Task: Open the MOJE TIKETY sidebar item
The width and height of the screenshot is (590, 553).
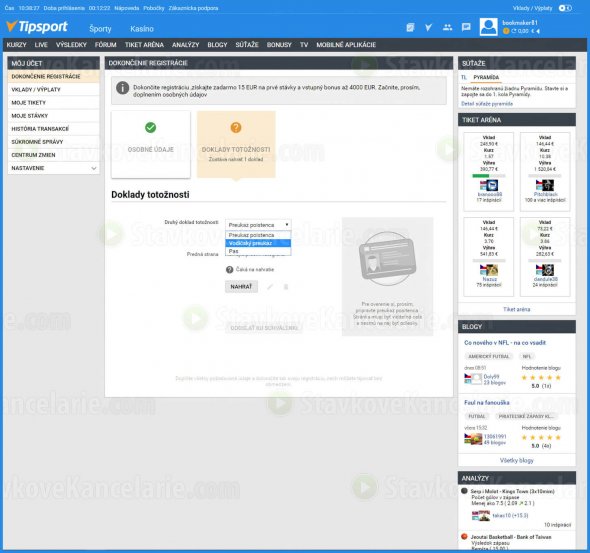Action: (x=53, y=103)
